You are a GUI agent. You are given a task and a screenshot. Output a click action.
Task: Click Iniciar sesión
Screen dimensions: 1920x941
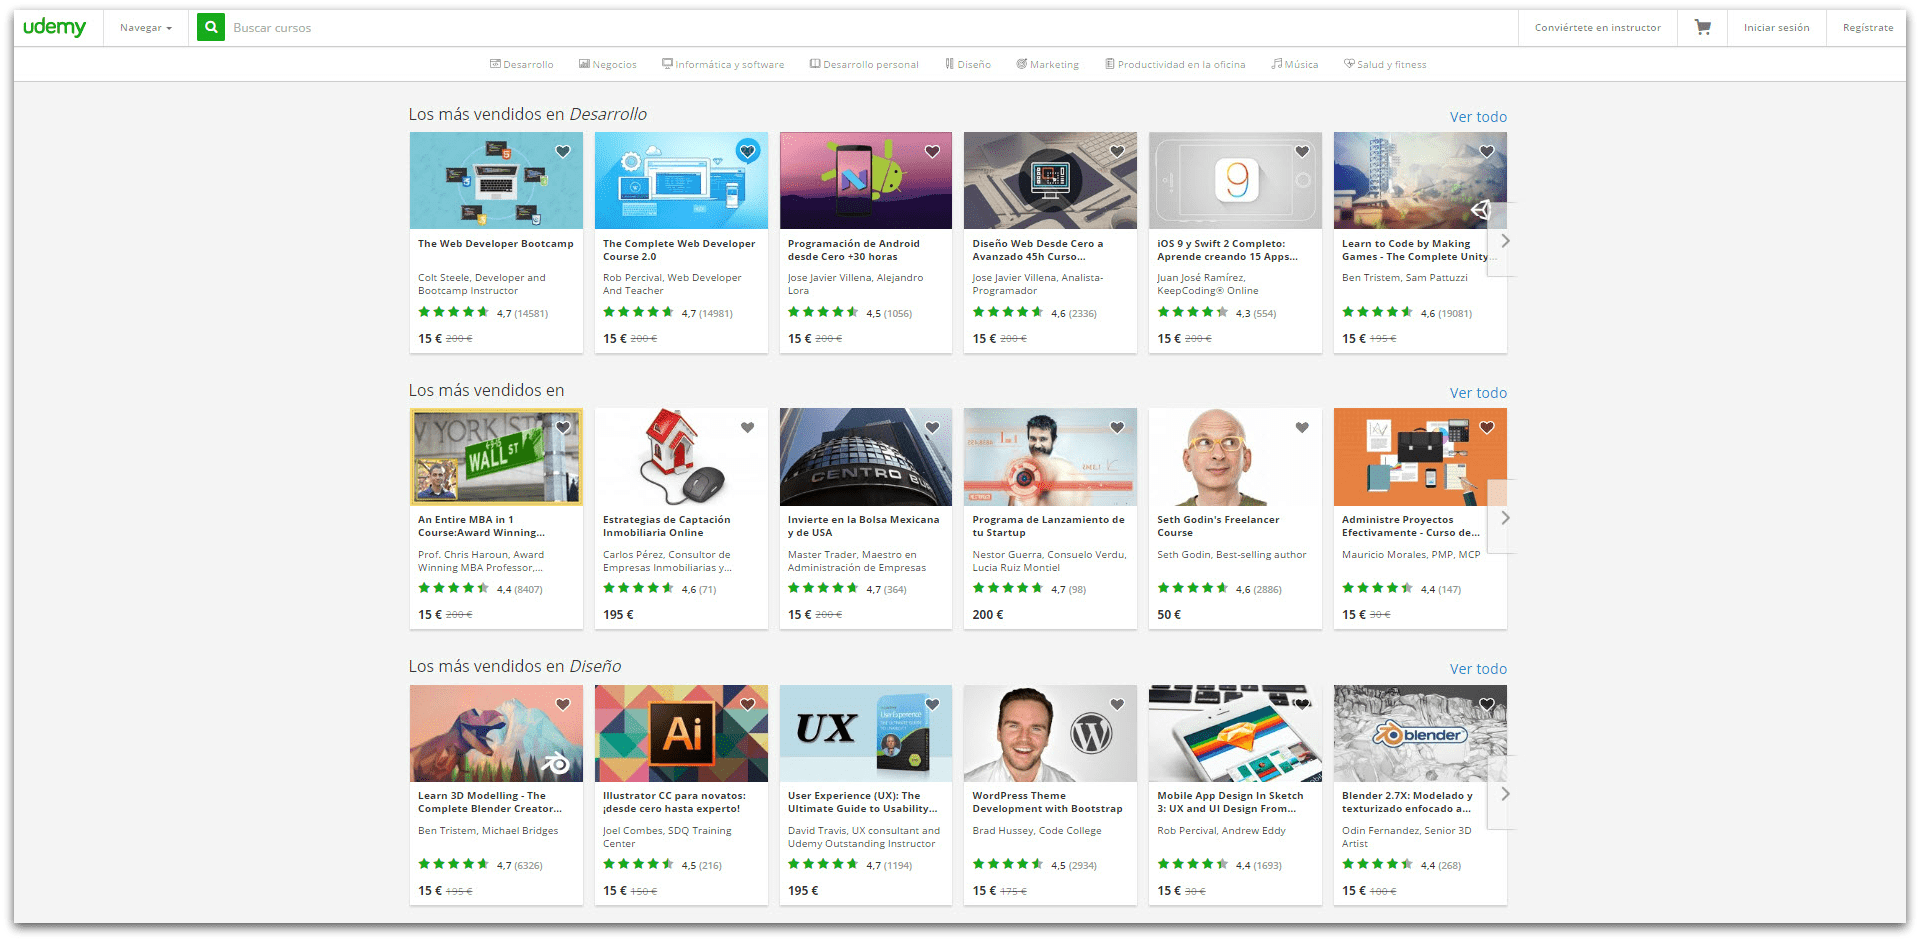tap(1776, 28)
